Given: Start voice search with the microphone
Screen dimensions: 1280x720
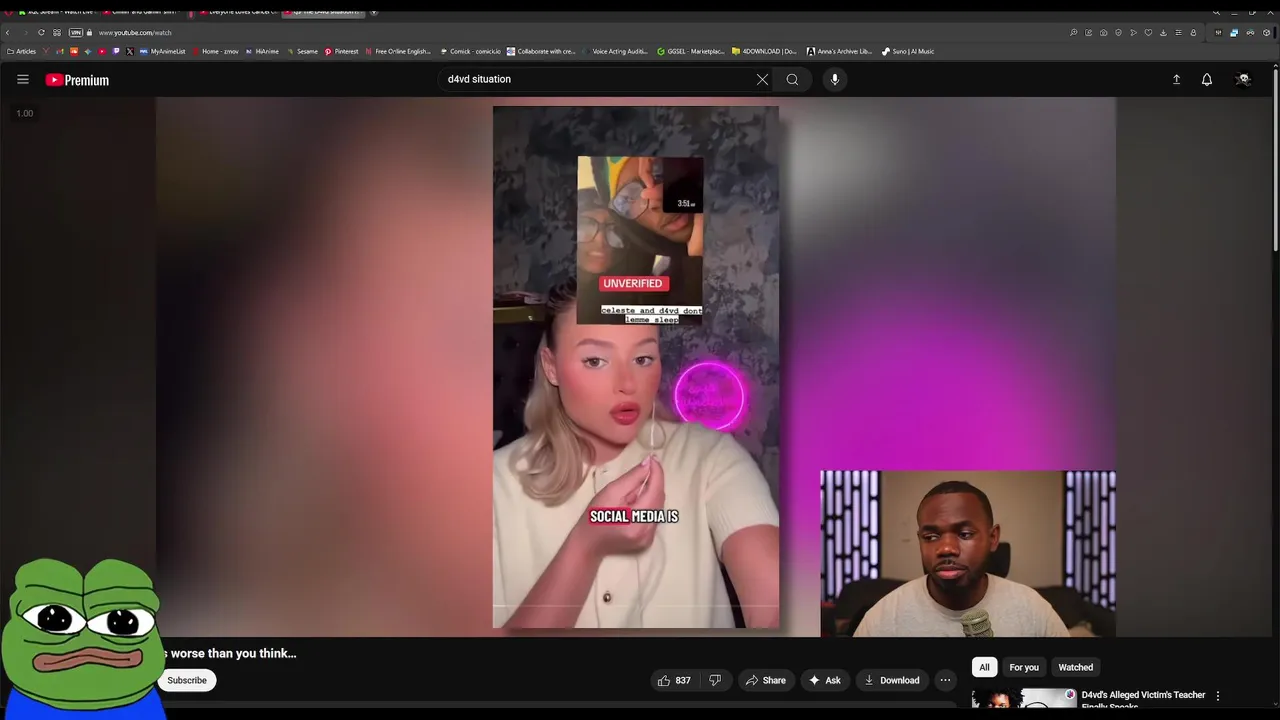Looking at the screenshot, I should tap(835, 79).
